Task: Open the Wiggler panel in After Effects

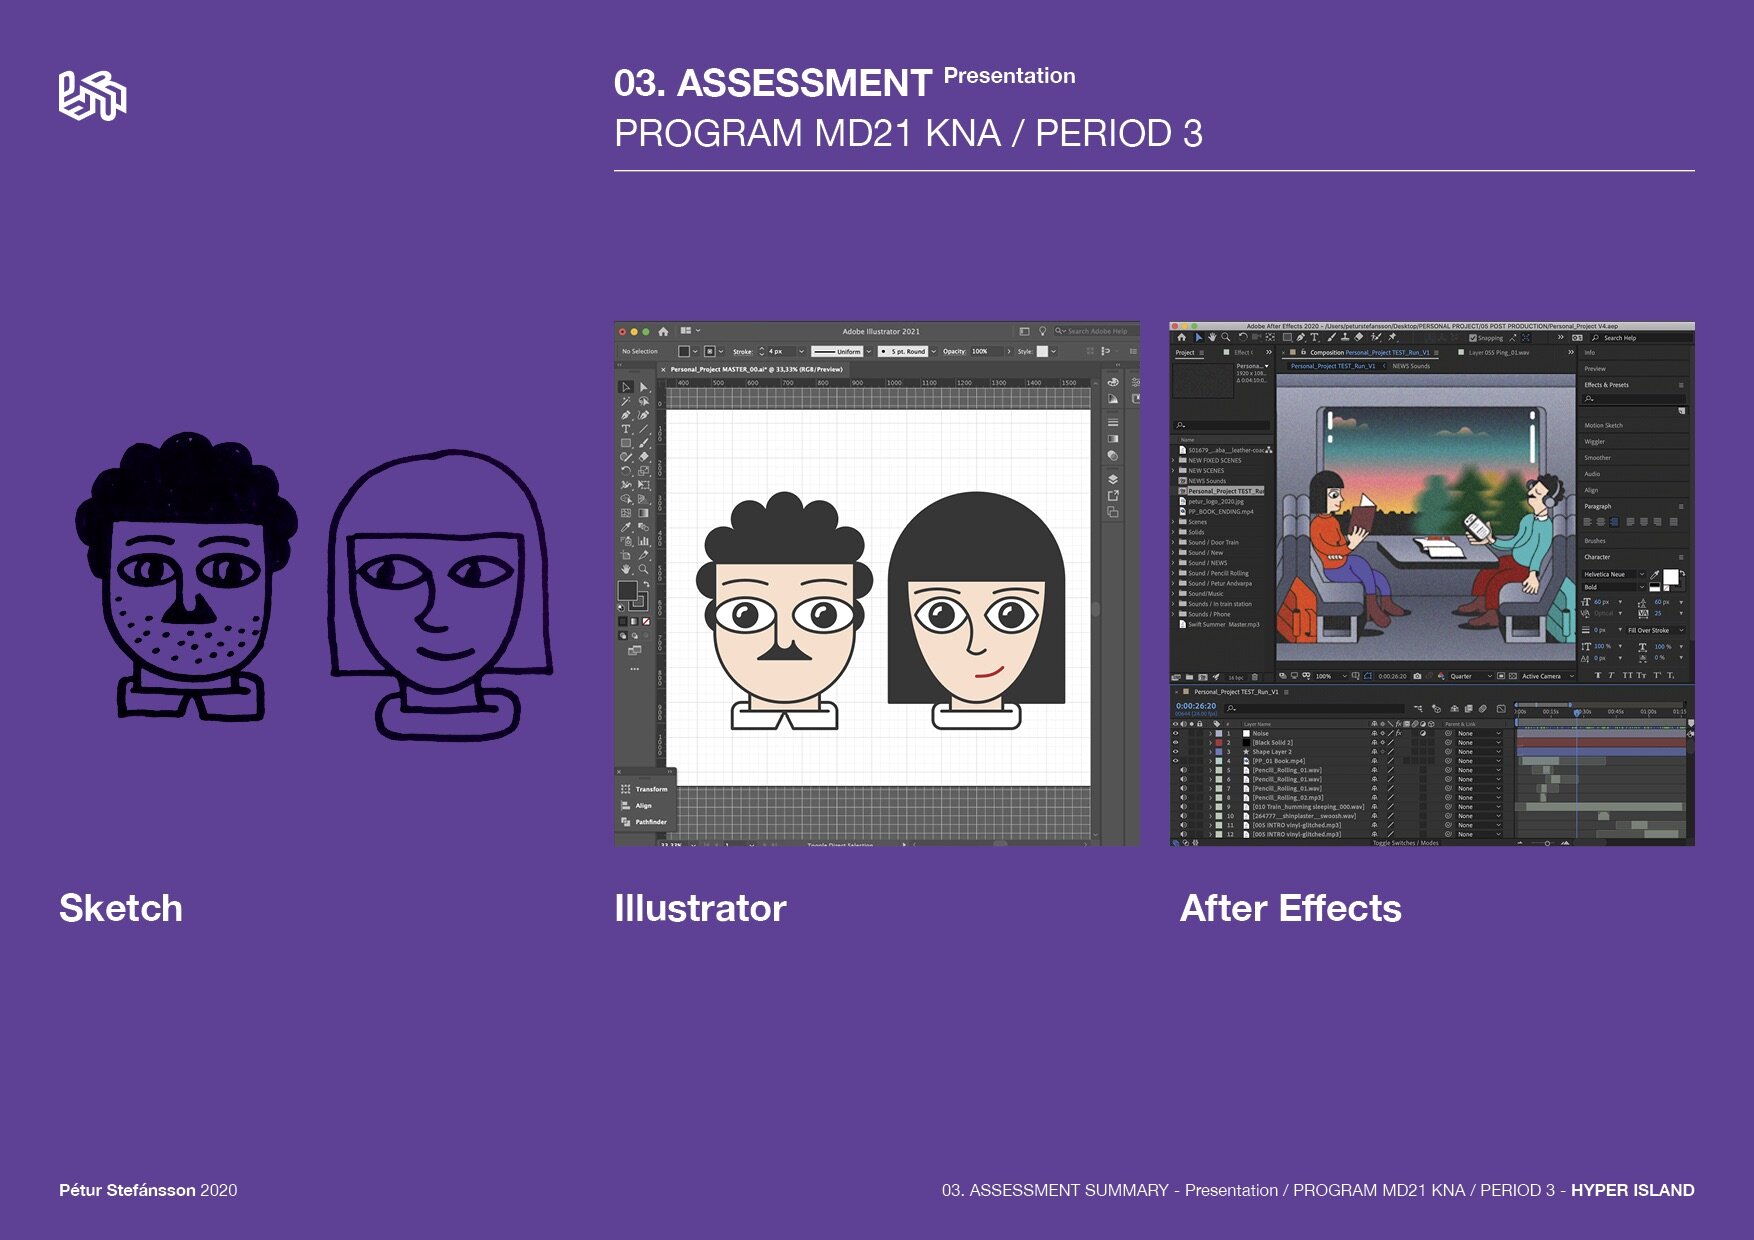Action: point(1594,441)
